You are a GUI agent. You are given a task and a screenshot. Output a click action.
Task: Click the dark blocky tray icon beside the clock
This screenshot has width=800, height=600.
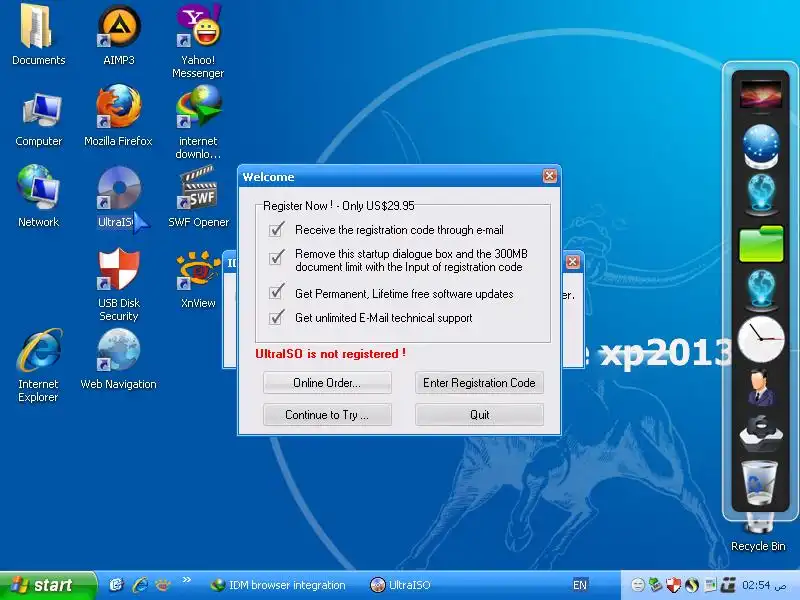[728, 585]
